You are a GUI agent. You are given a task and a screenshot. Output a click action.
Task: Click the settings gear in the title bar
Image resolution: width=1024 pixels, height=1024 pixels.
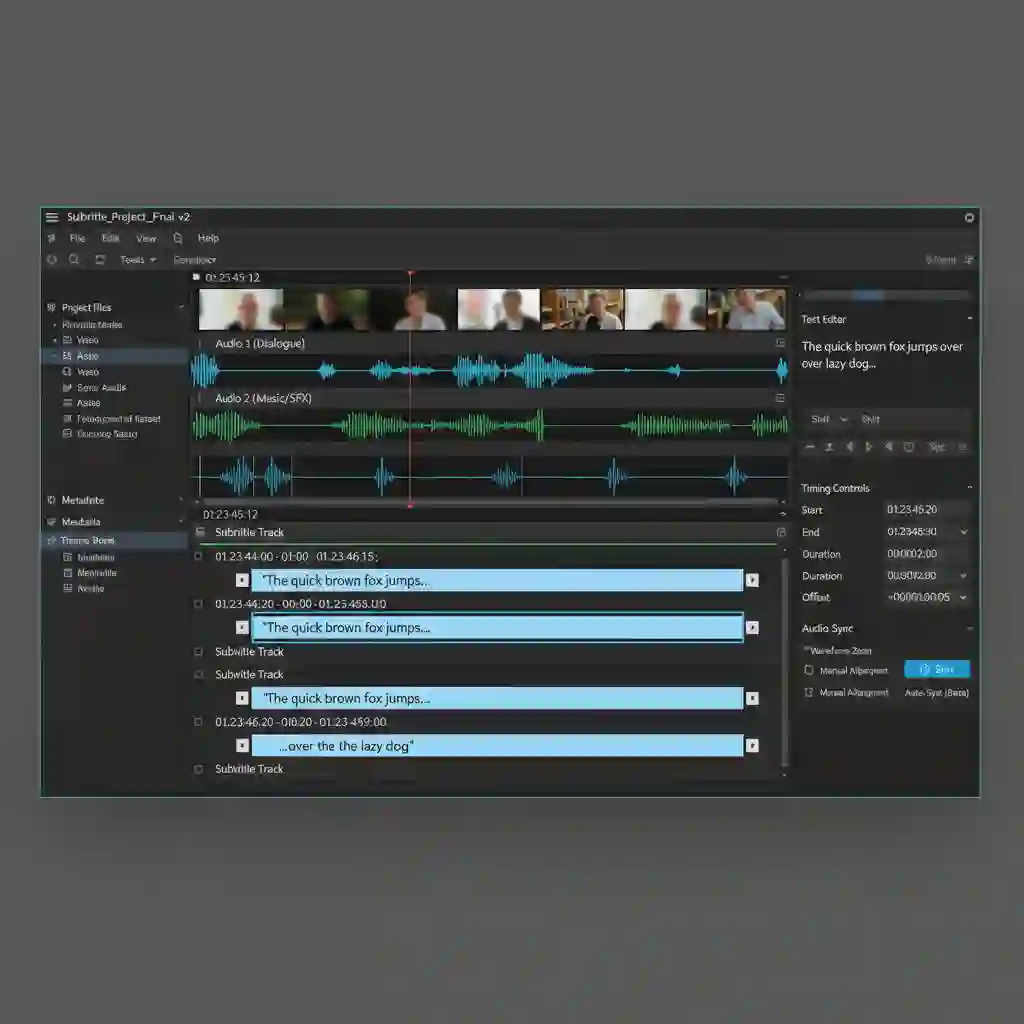(x=968, y=217)
